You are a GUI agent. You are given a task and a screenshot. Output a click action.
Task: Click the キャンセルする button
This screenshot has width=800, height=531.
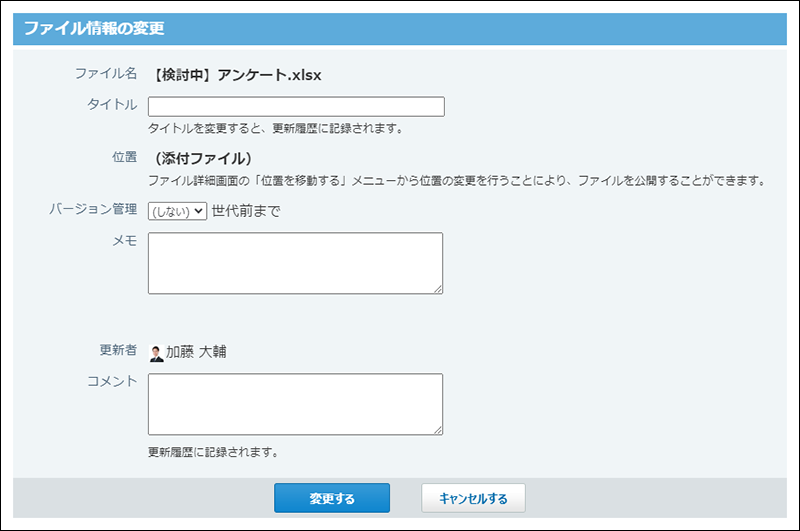[473, 498]
